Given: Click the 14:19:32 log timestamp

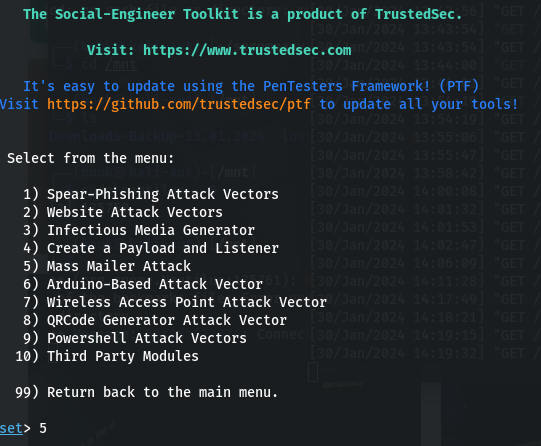Looking at the screenshot, I should [445, 353].
